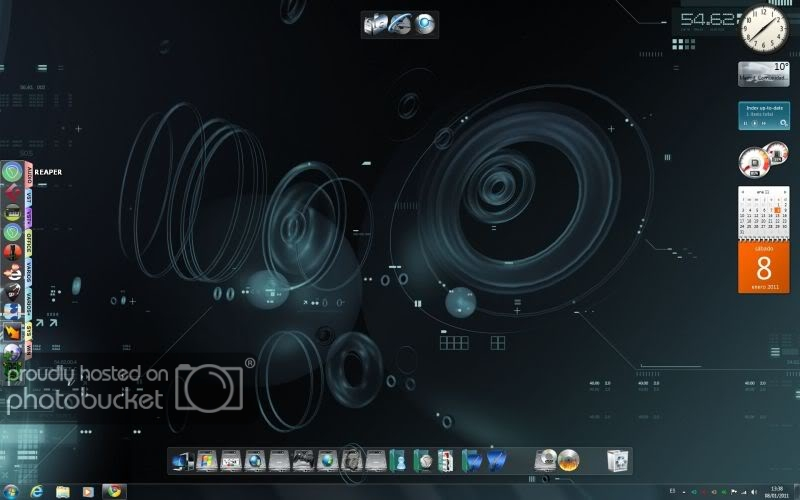Switch to Google Chrome on taskbar
This screenshot has width=800, height=500.
(114, 492)
